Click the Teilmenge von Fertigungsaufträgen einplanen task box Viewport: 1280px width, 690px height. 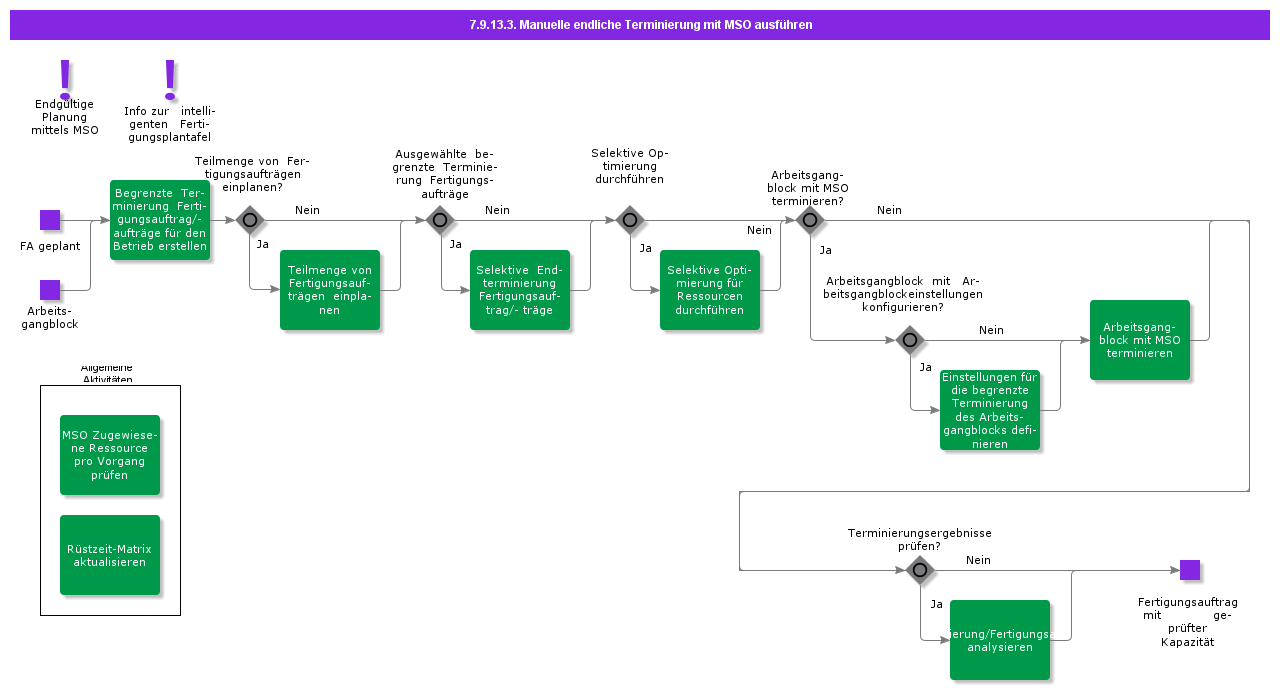[x=331, y=289]
